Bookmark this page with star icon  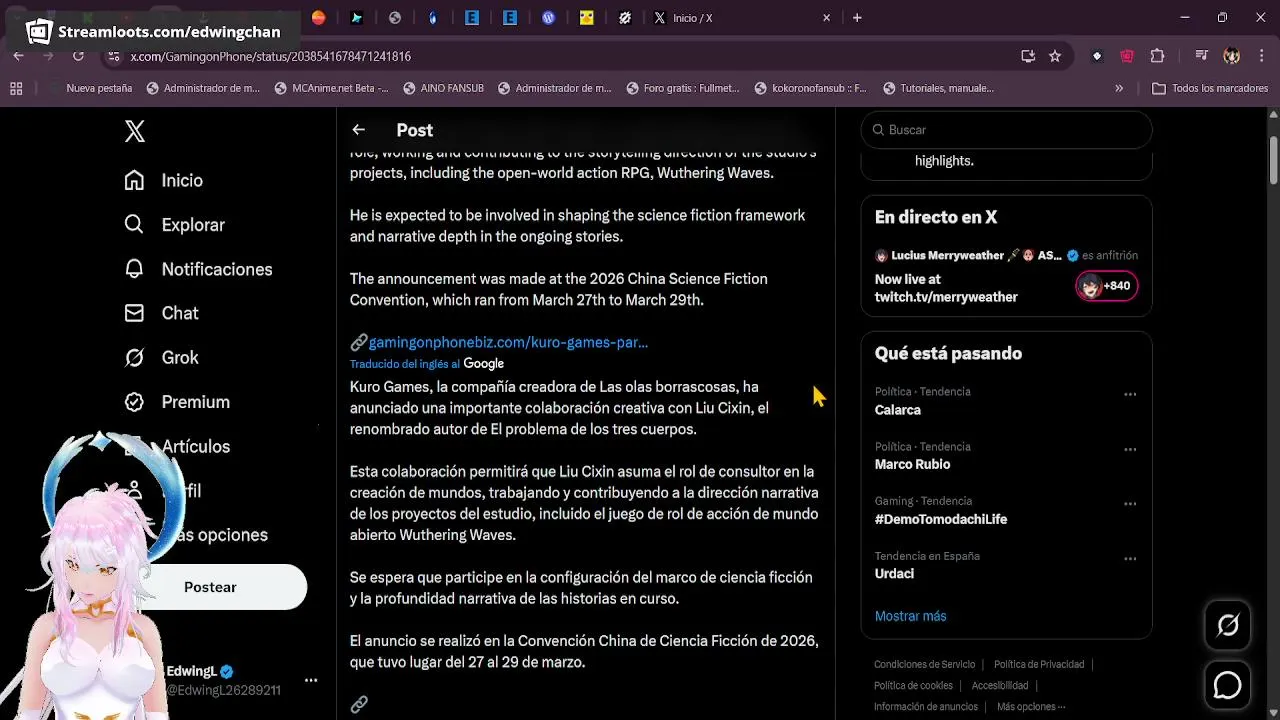(x=1055, y=56)
